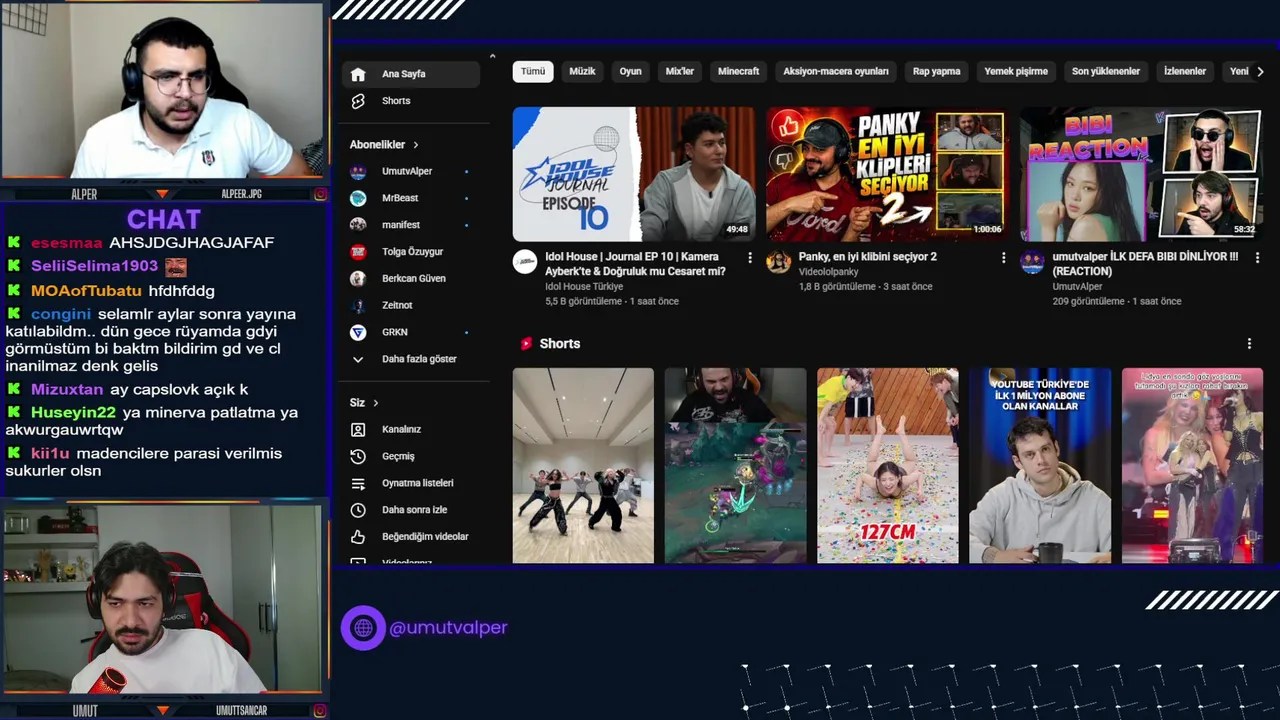1280x720 pixels.
Task: Open GRKN channel avatar in sidebar
Action: tap(358, 332)
